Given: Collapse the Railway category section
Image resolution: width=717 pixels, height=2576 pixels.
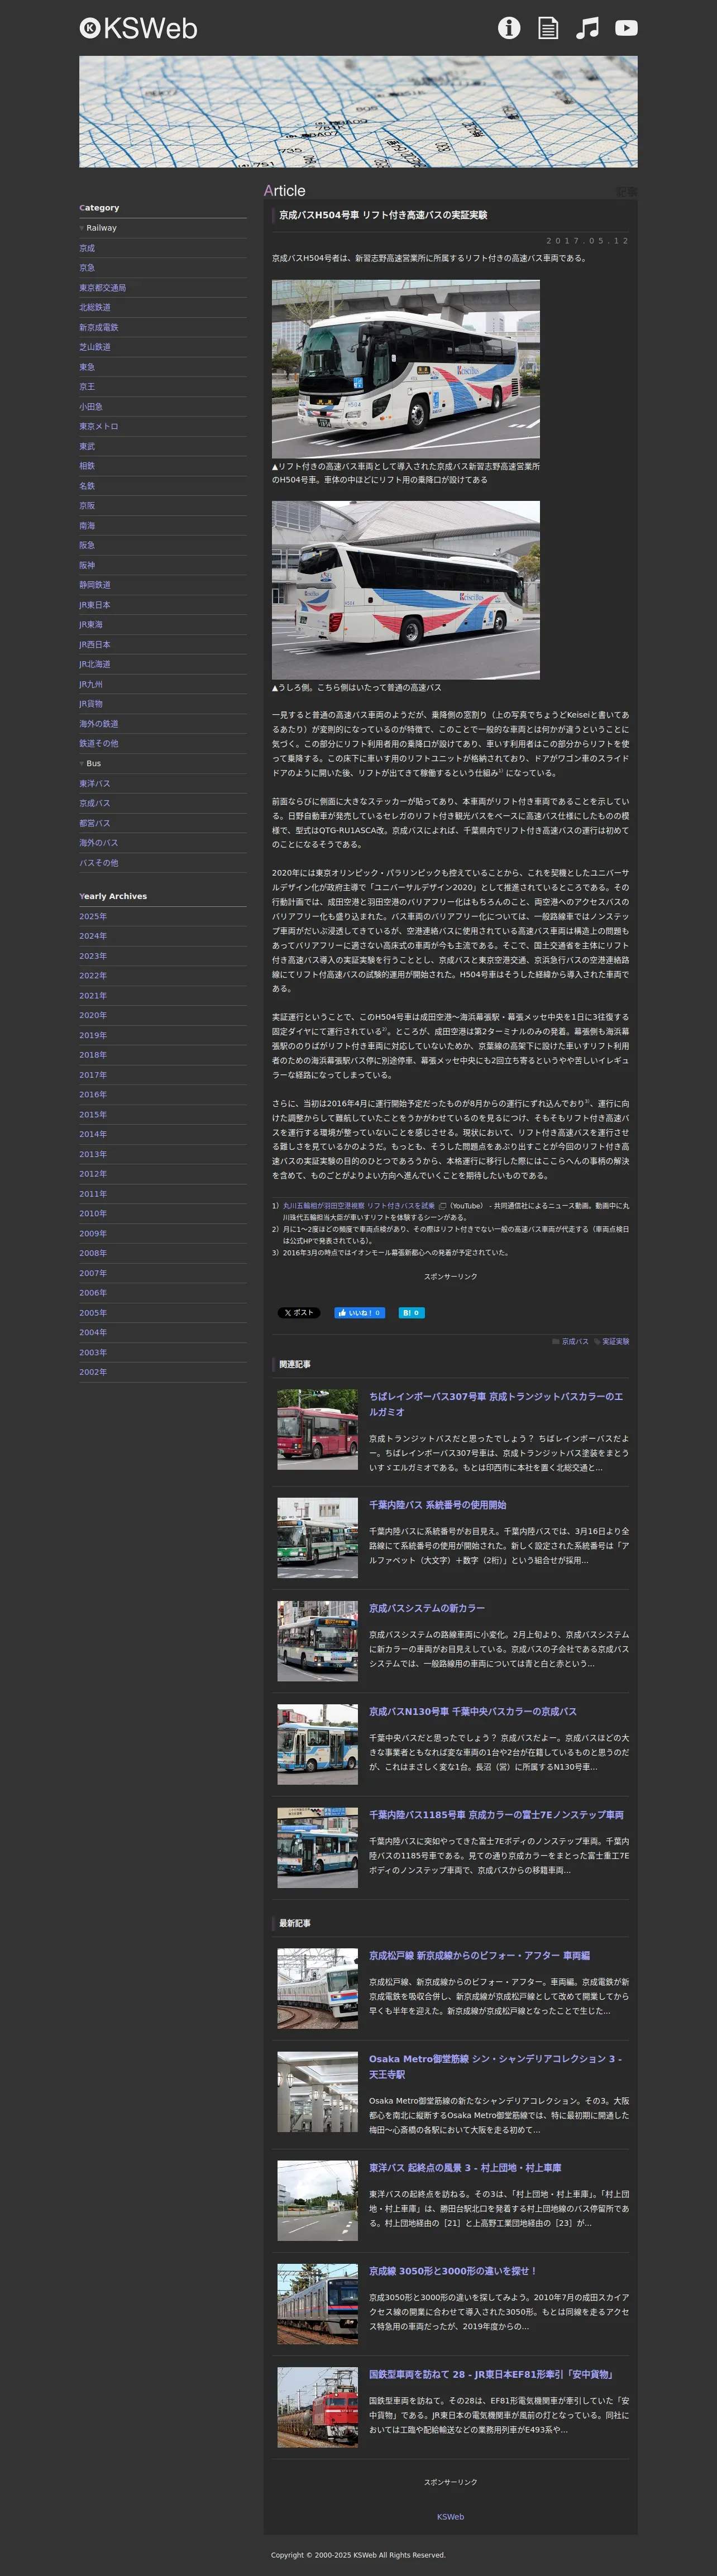Looking at the screenshot, I should coord(98,228).
